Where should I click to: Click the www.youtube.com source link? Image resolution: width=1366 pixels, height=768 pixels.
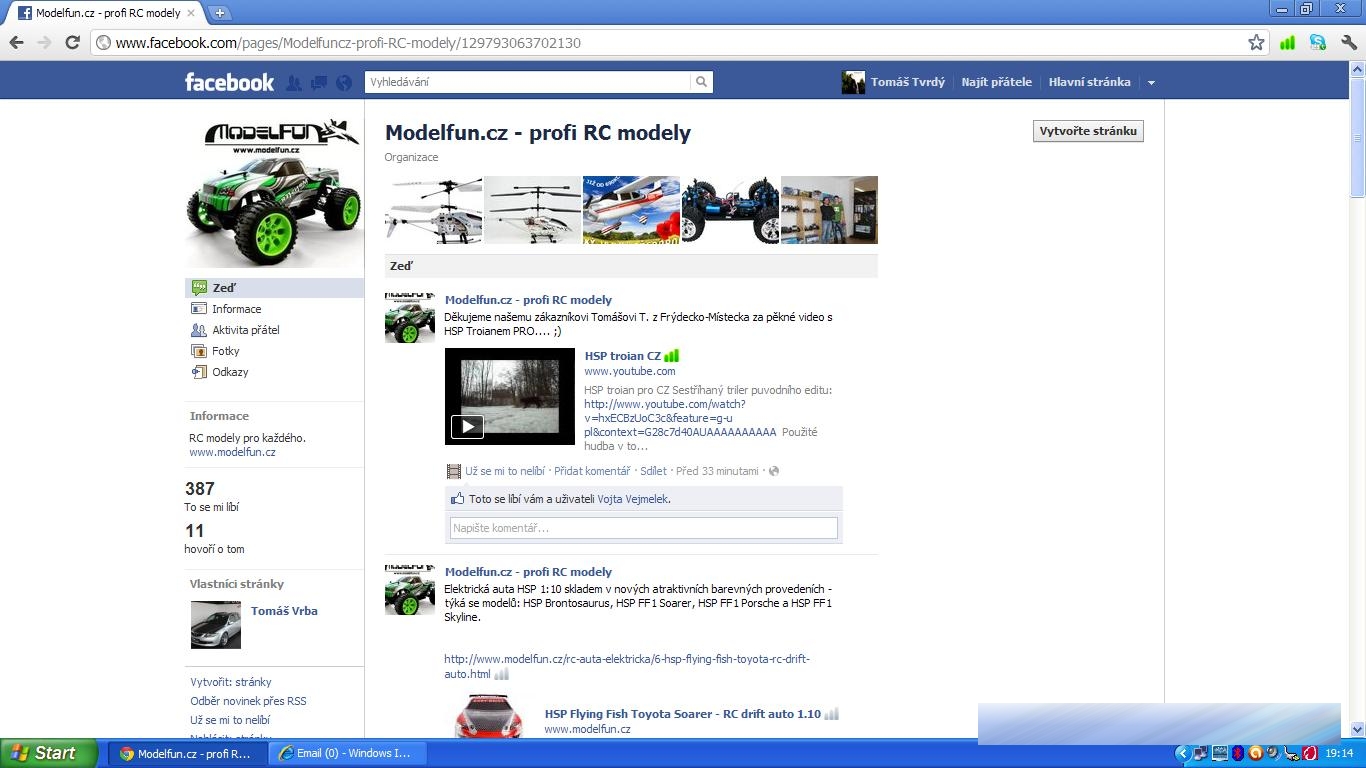[630, 371]
